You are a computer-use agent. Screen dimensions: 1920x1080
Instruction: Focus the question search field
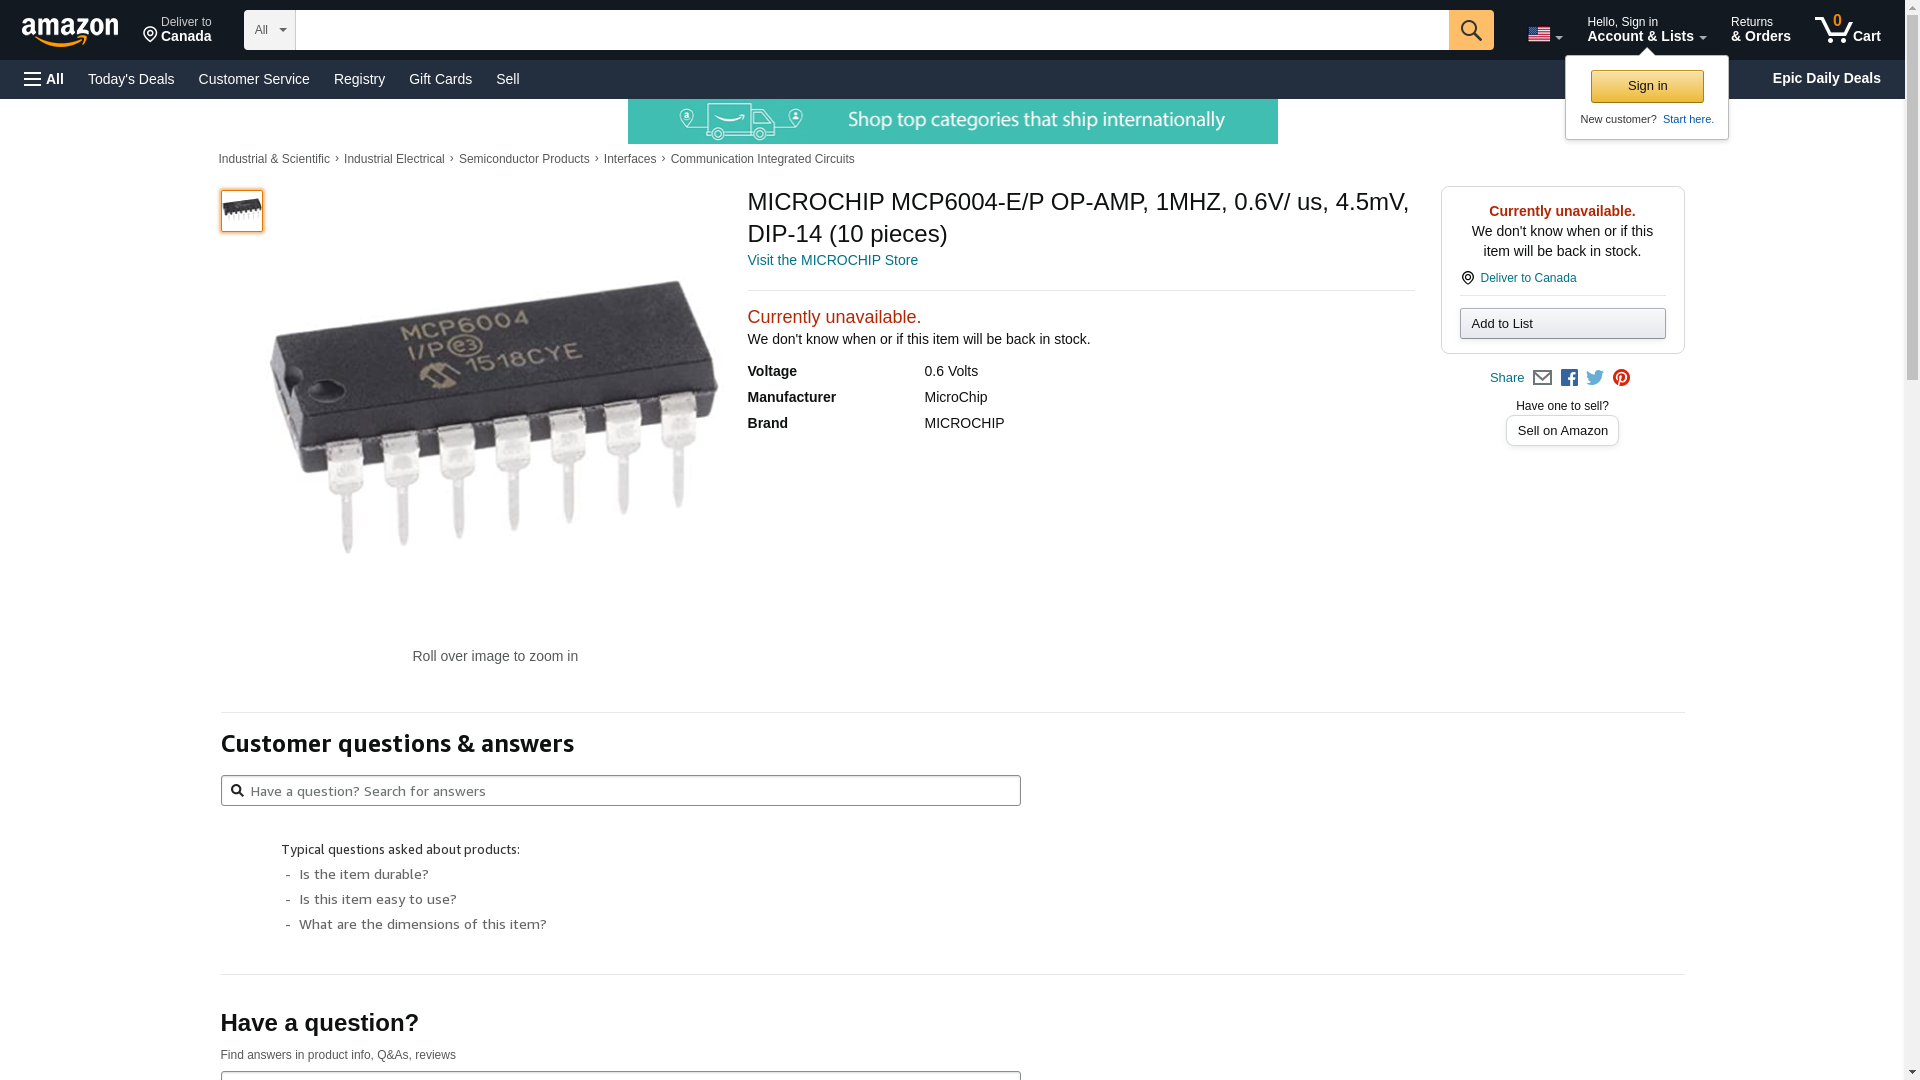(620, 791)
